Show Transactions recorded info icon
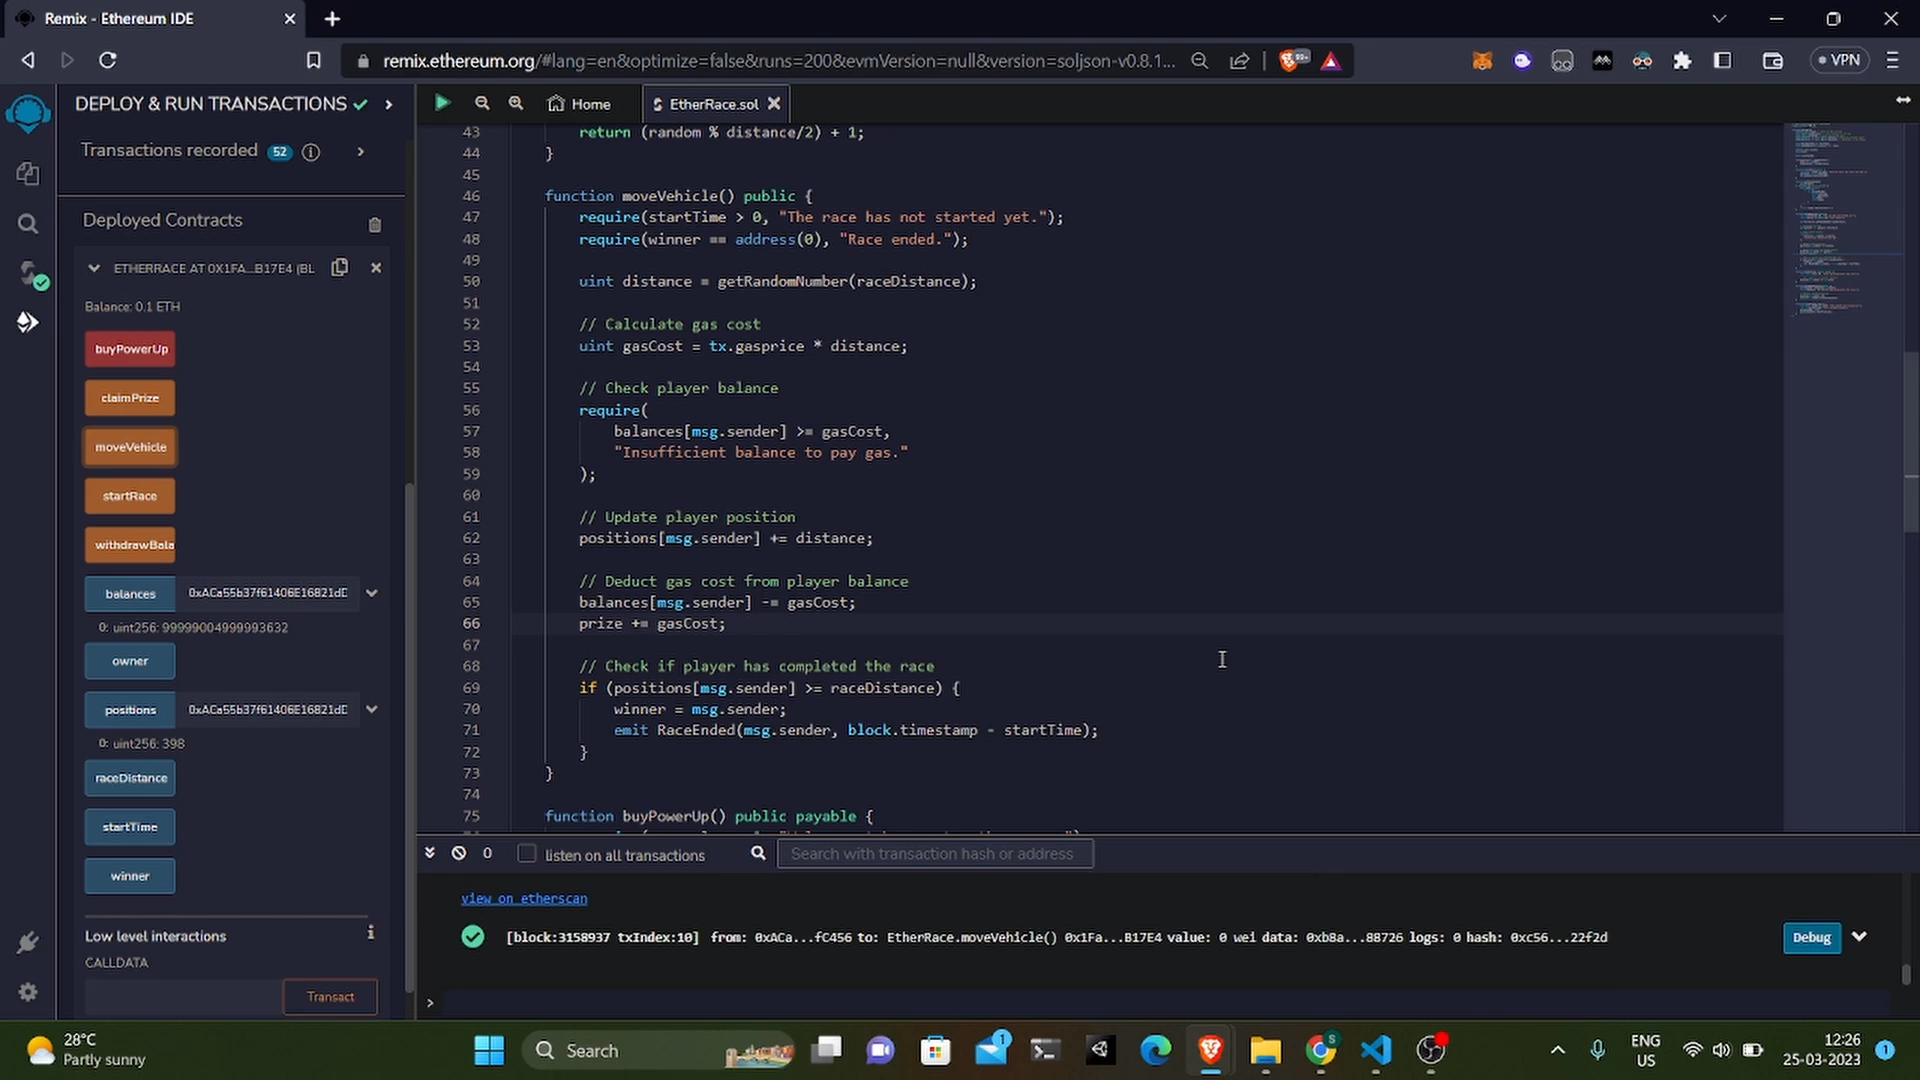1920x1080 pixels. coord(311,152)
